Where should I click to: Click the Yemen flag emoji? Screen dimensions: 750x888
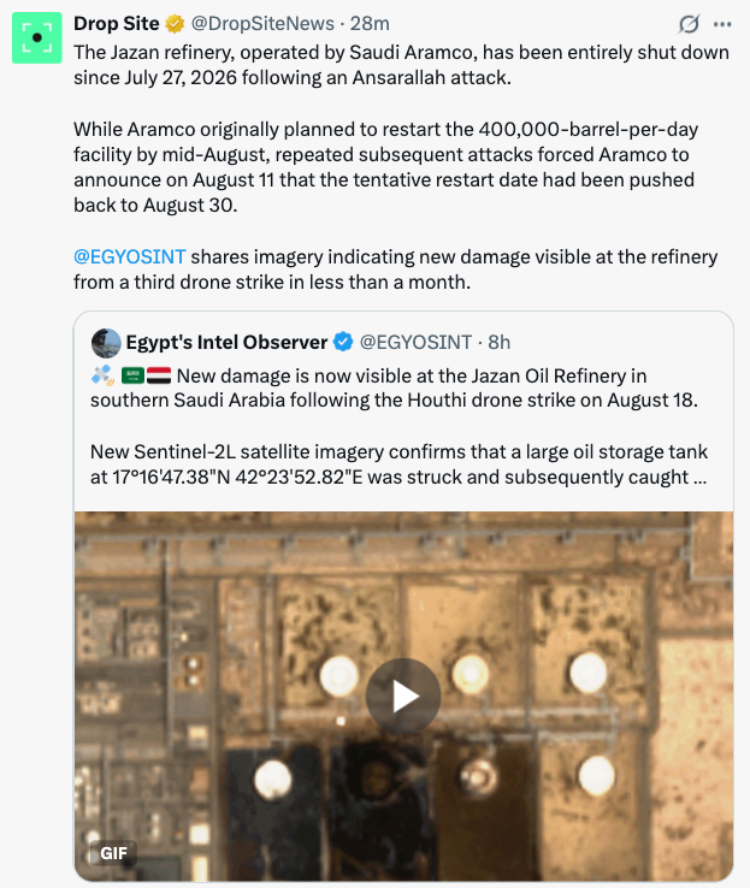[159, 375]
